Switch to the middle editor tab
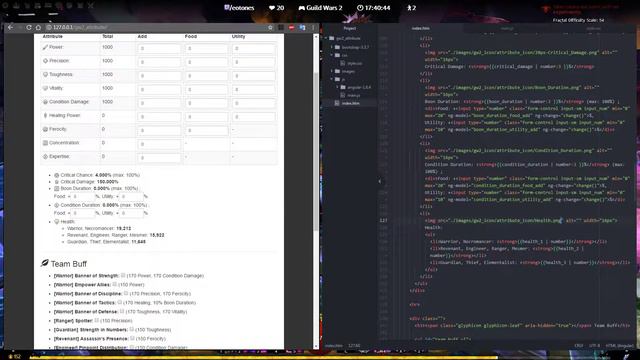This screenshot has height=360, width=640. point(507,28)
